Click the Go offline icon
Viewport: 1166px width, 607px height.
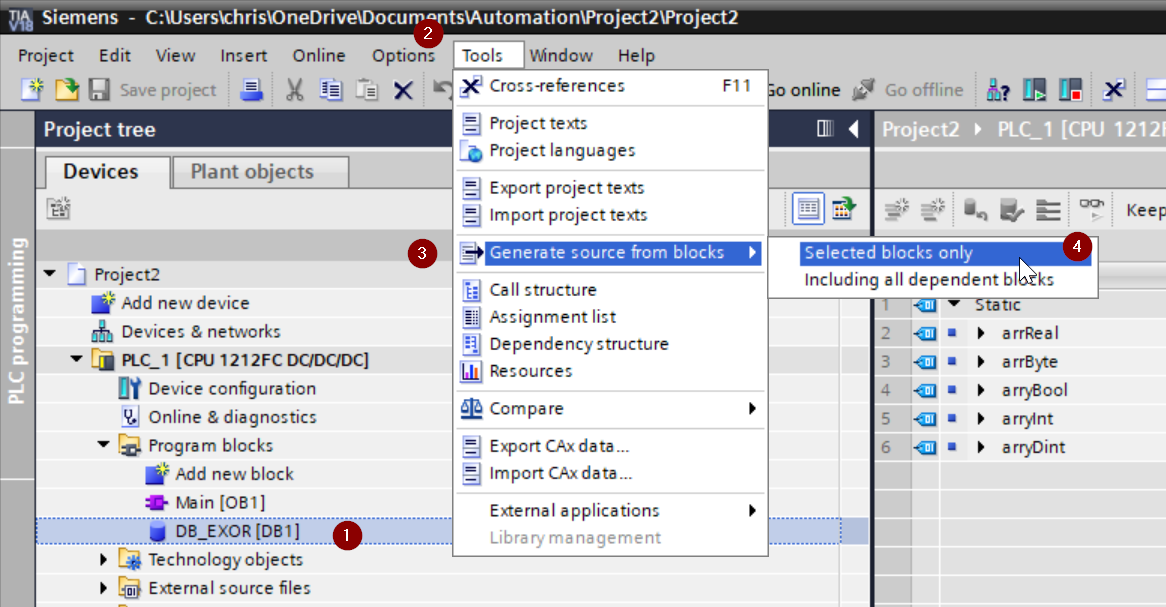(x=863, y=90)
